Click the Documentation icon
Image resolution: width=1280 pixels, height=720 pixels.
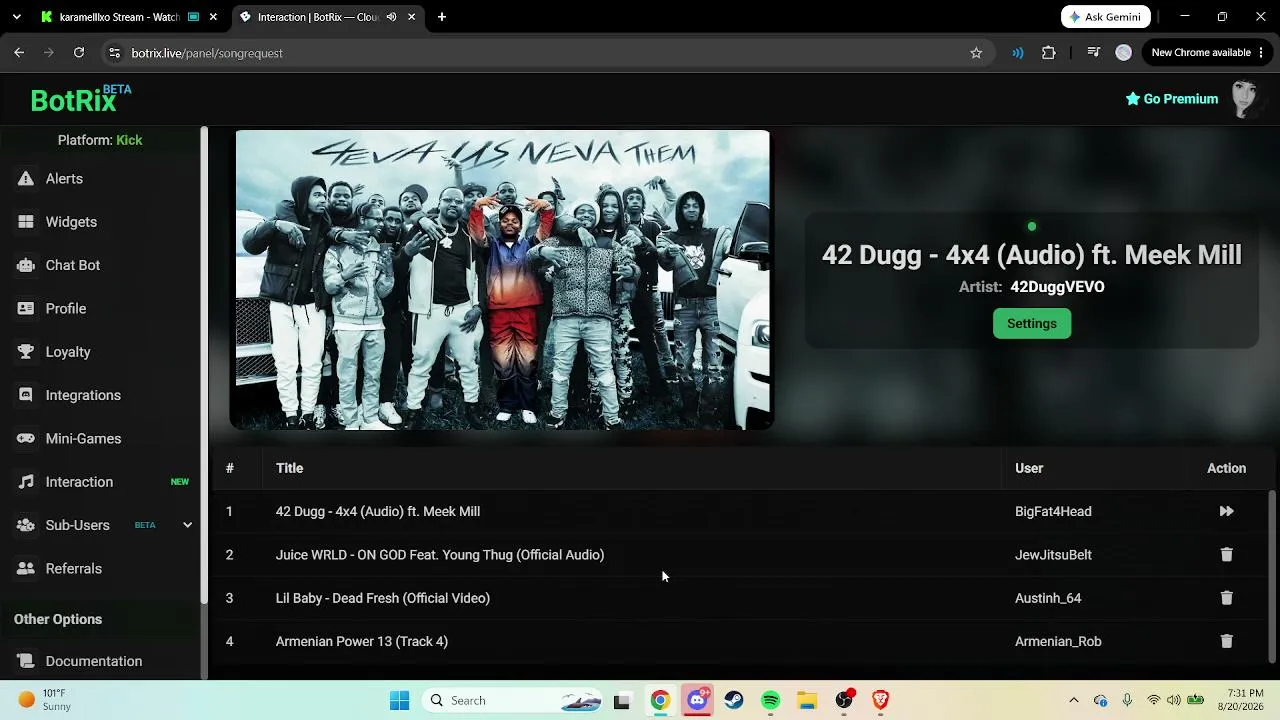(x=26, y=661)
